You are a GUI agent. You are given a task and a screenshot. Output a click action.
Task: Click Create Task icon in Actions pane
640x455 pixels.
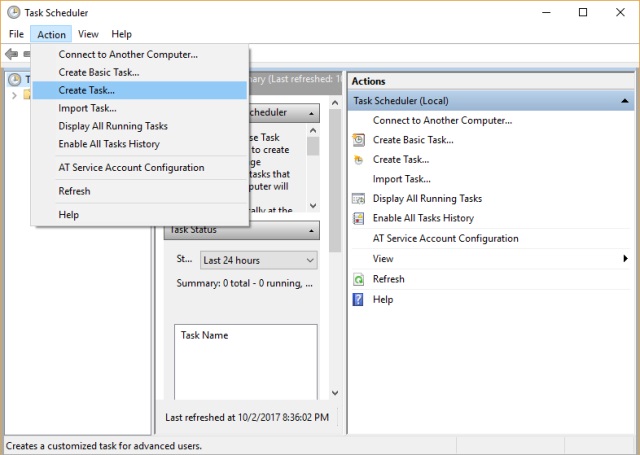pyautogui.click(x=358, y=160)
